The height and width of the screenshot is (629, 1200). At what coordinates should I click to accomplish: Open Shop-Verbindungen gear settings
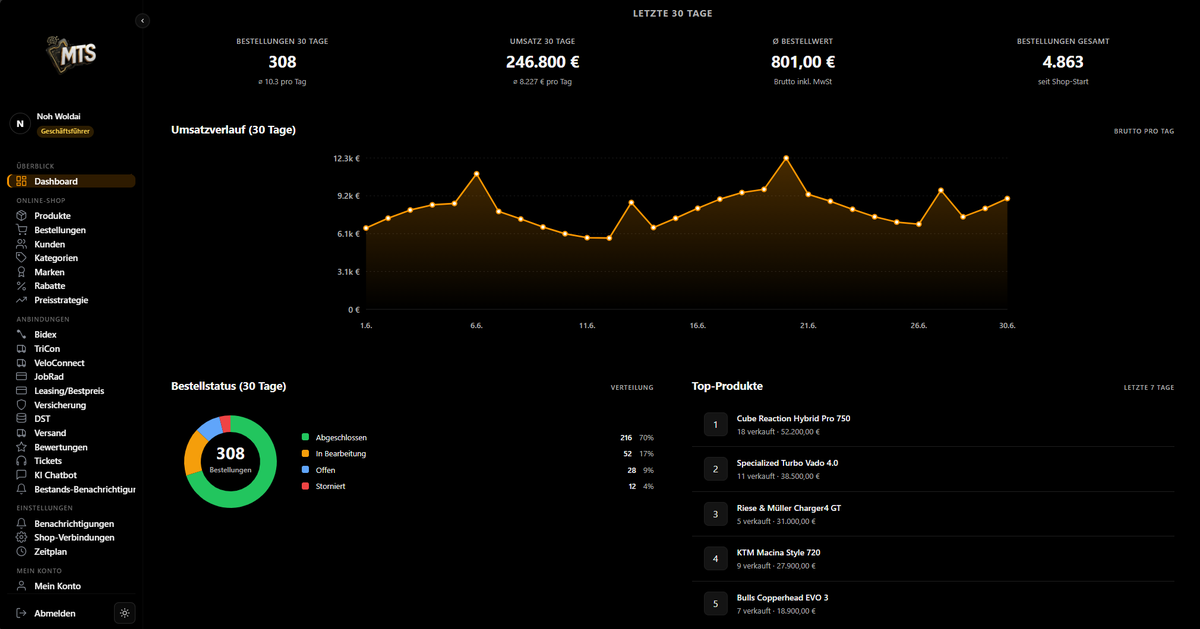22,537
